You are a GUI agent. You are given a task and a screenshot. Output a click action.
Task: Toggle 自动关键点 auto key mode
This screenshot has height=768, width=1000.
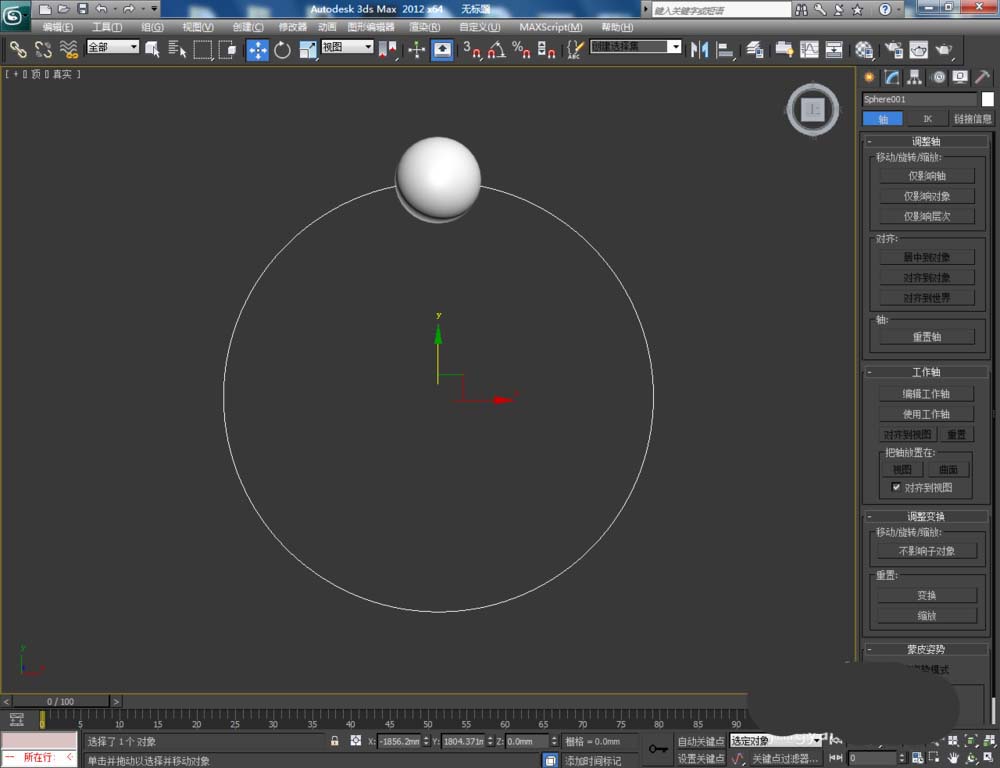[x=700, y=741]
